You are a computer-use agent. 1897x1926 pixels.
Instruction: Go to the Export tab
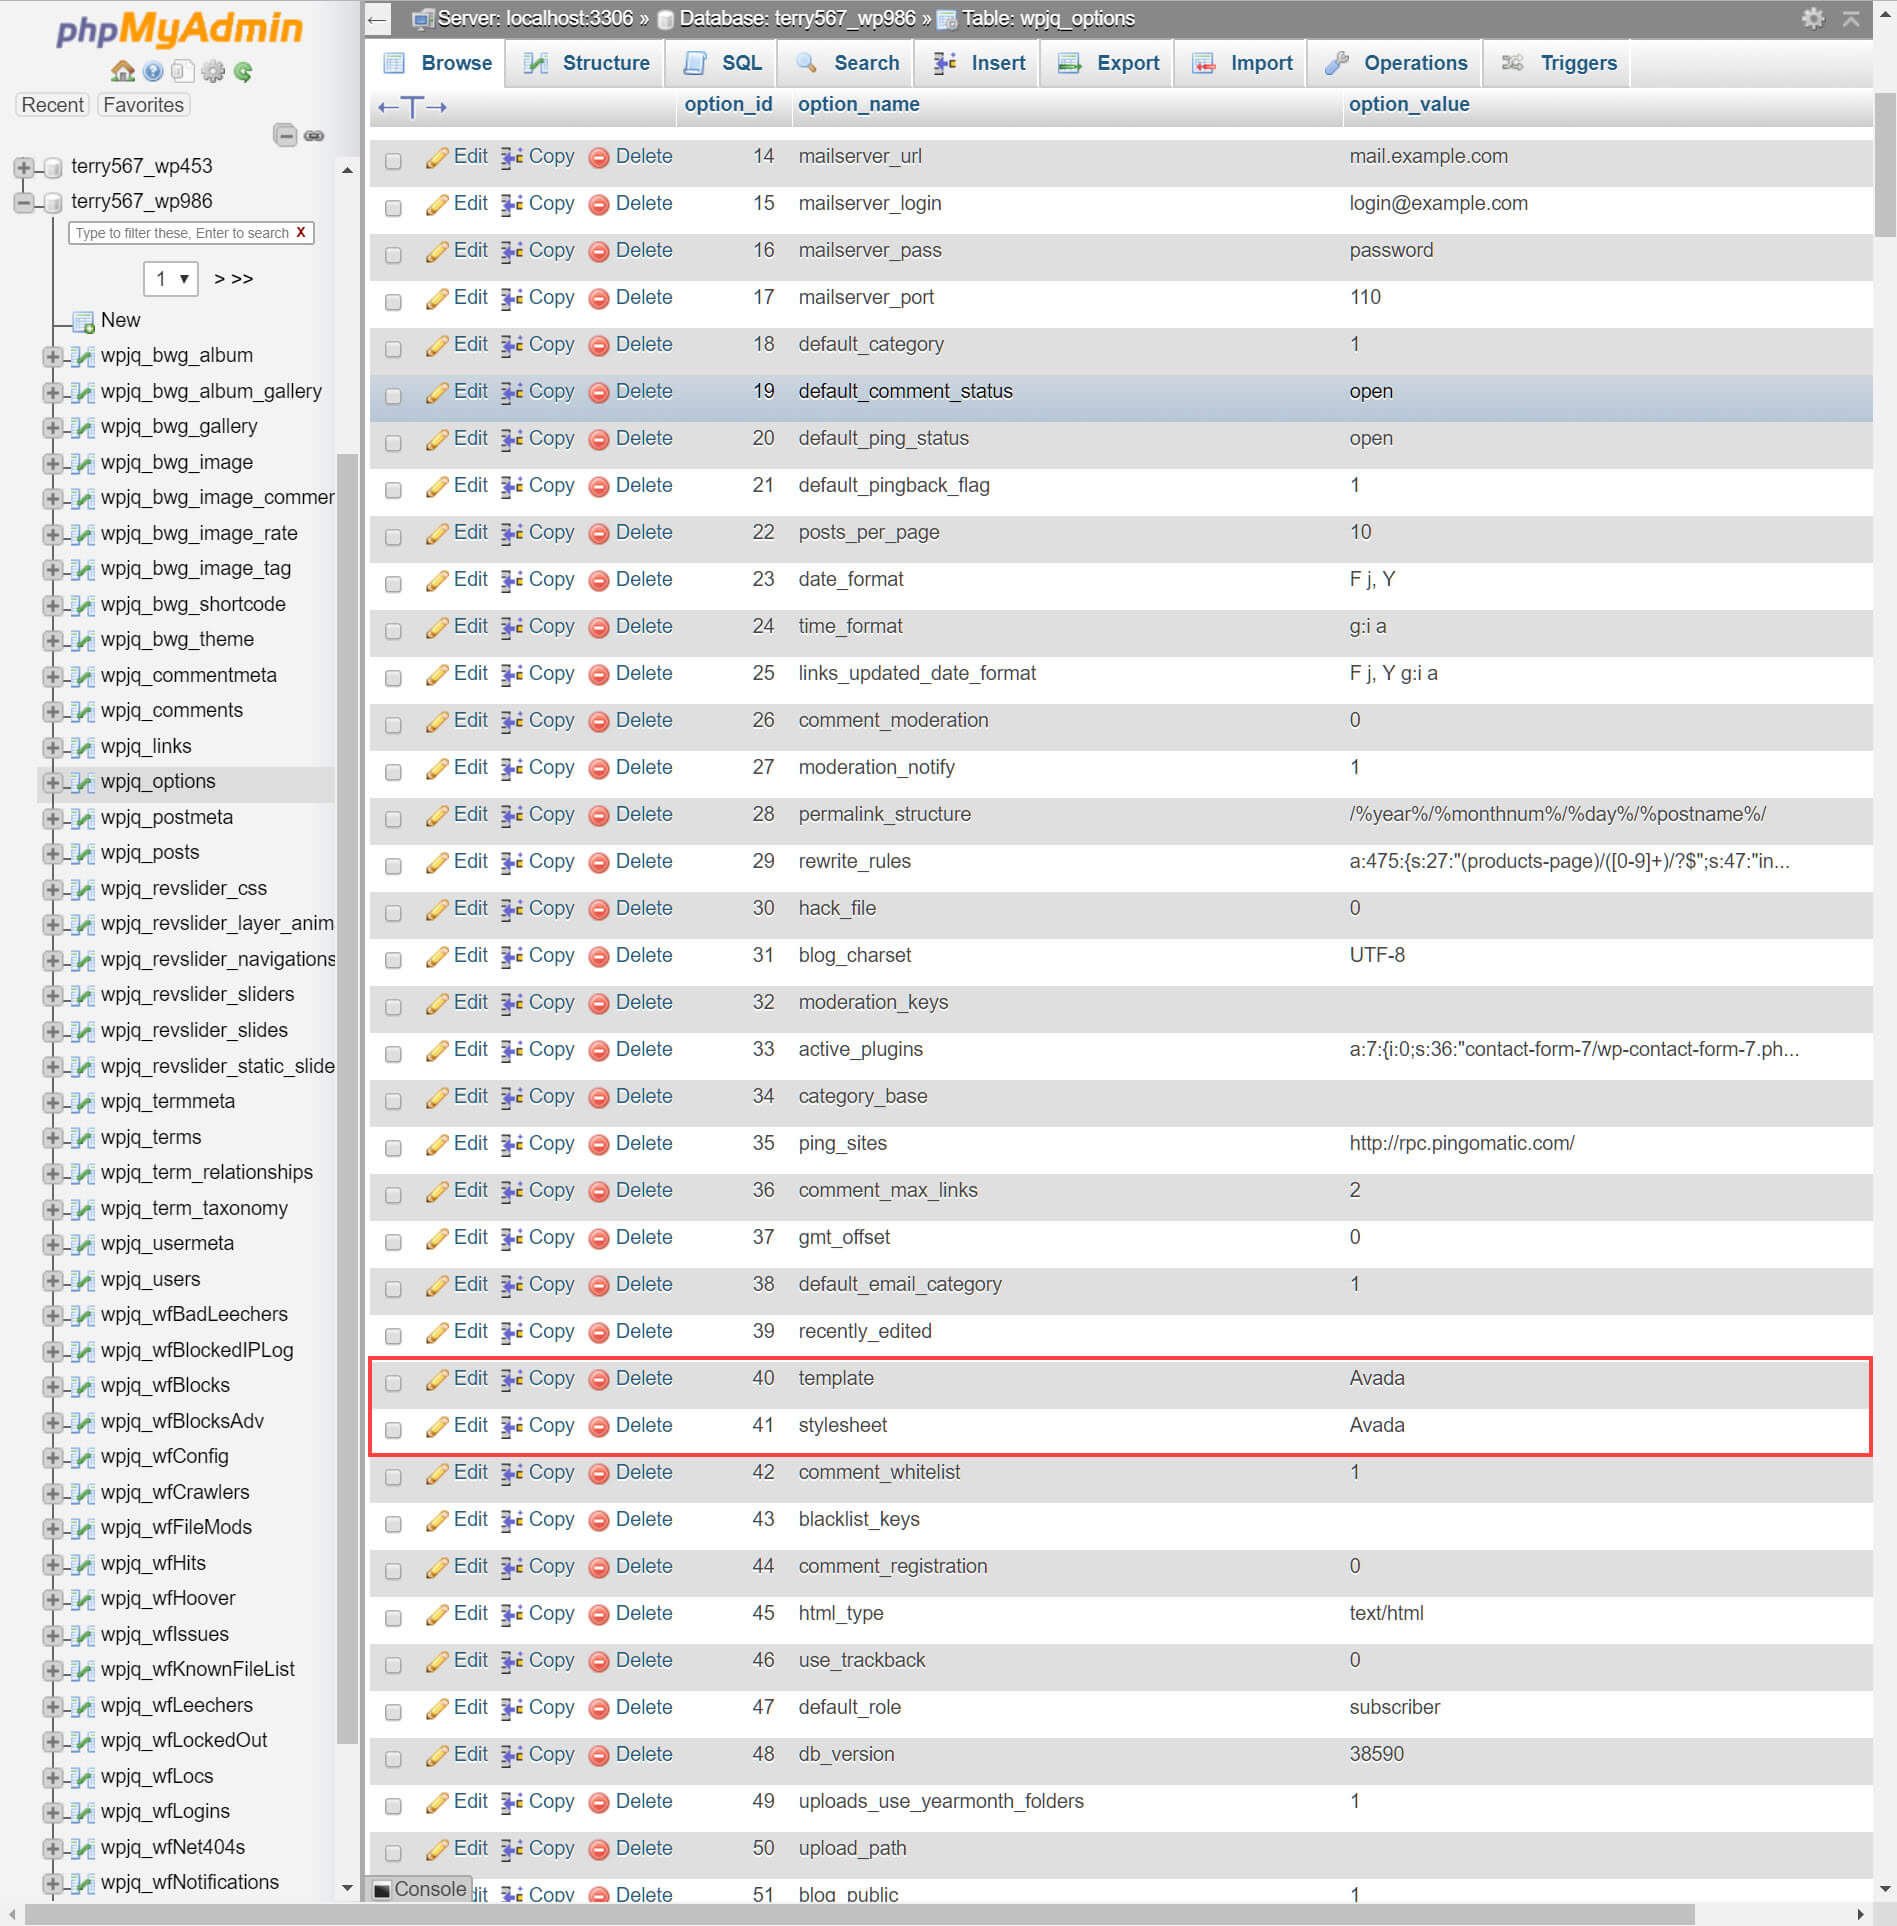point(1108,63)
